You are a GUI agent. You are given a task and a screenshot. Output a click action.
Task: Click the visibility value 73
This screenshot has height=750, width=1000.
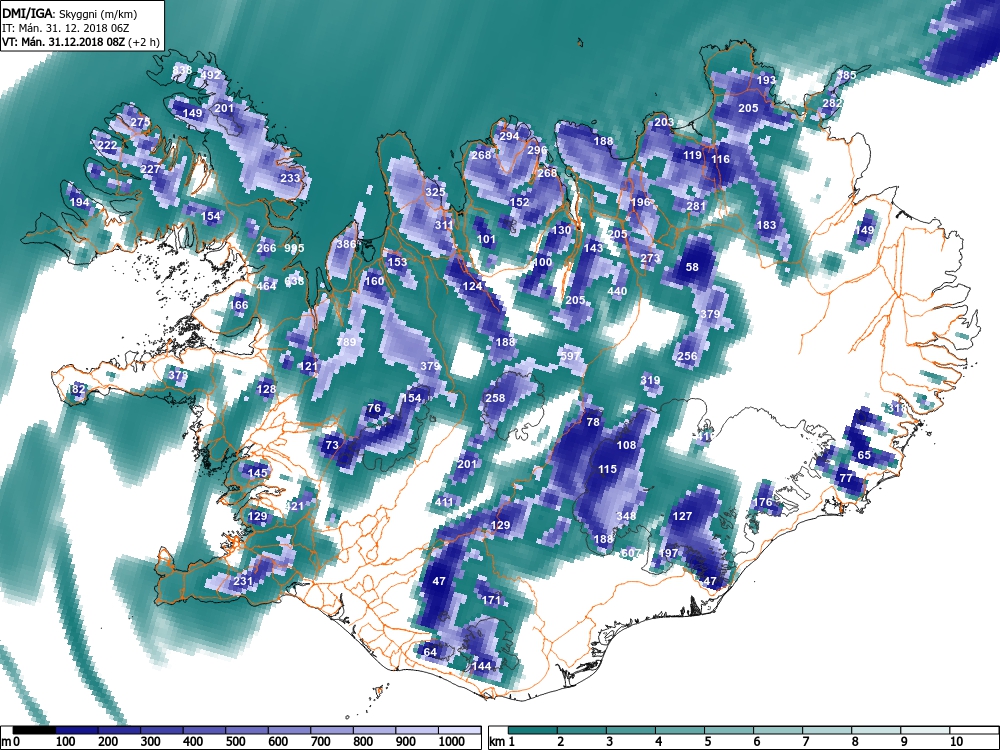tap(332, 445)
